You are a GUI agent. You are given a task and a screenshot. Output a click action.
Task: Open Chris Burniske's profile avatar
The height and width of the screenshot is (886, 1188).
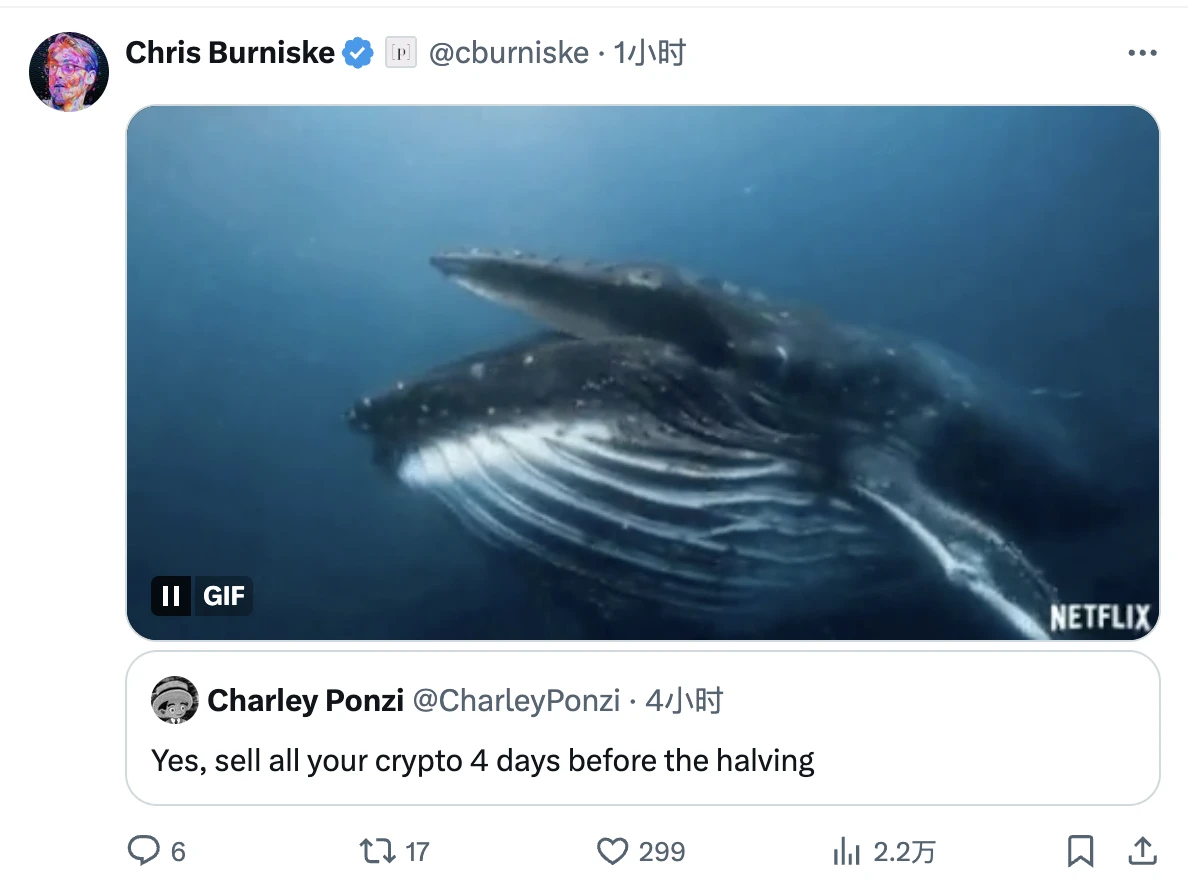69,71
